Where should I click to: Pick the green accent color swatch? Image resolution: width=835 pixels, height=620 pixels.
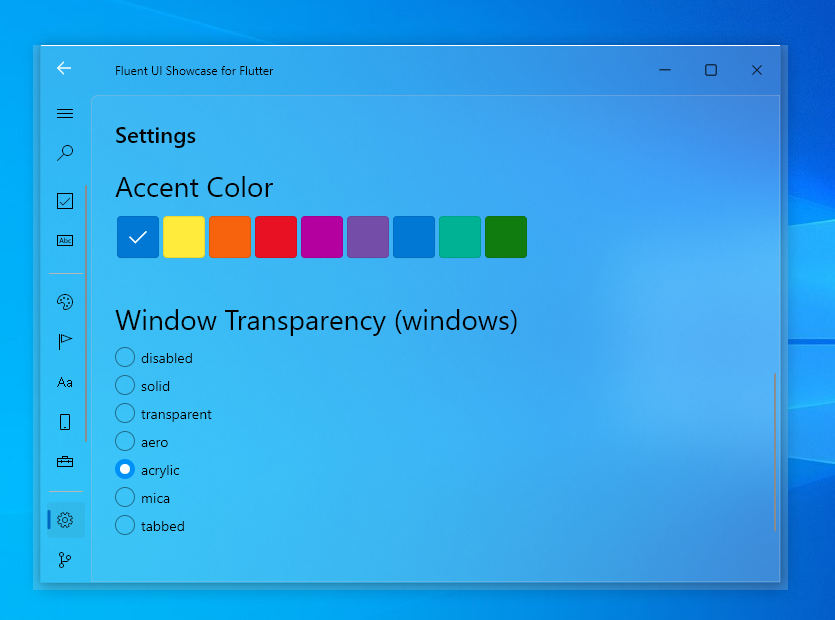(506, 237)
